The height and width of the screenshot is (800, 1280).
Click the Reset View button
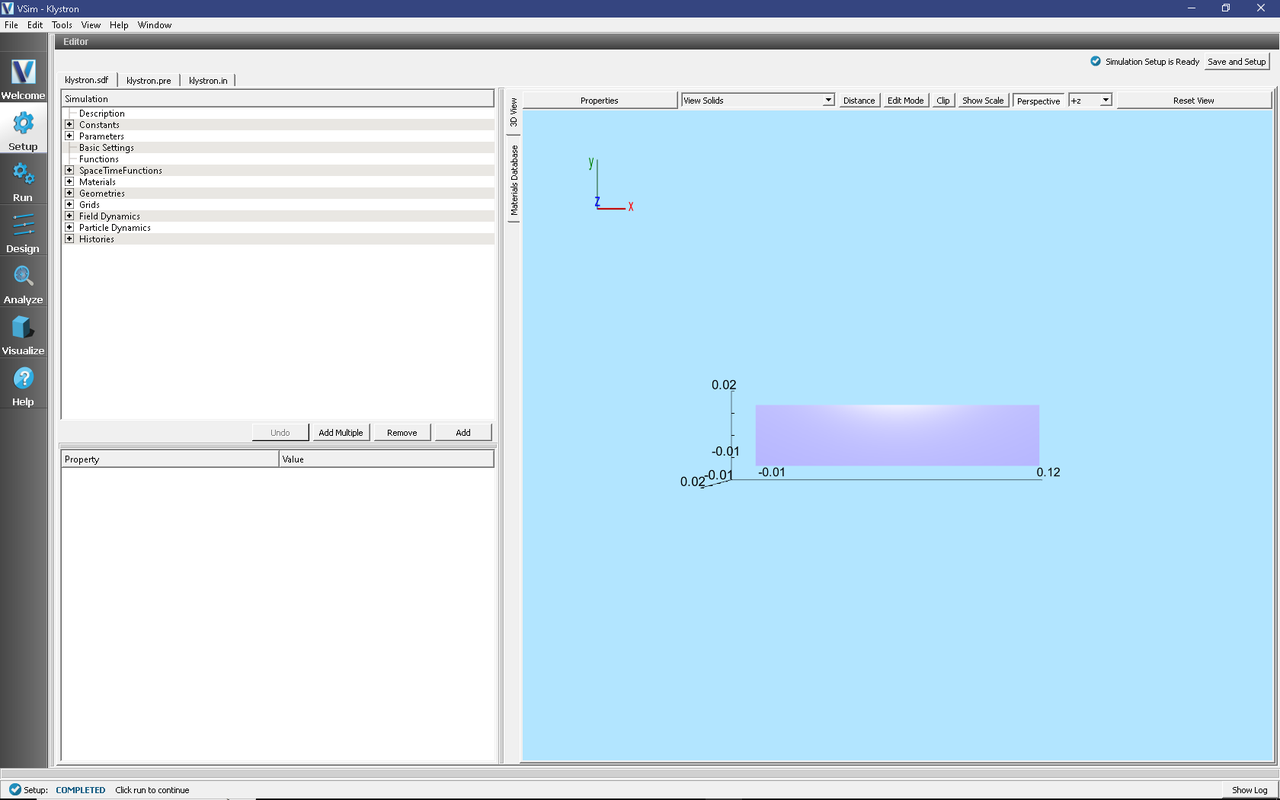coord(1193,100)
